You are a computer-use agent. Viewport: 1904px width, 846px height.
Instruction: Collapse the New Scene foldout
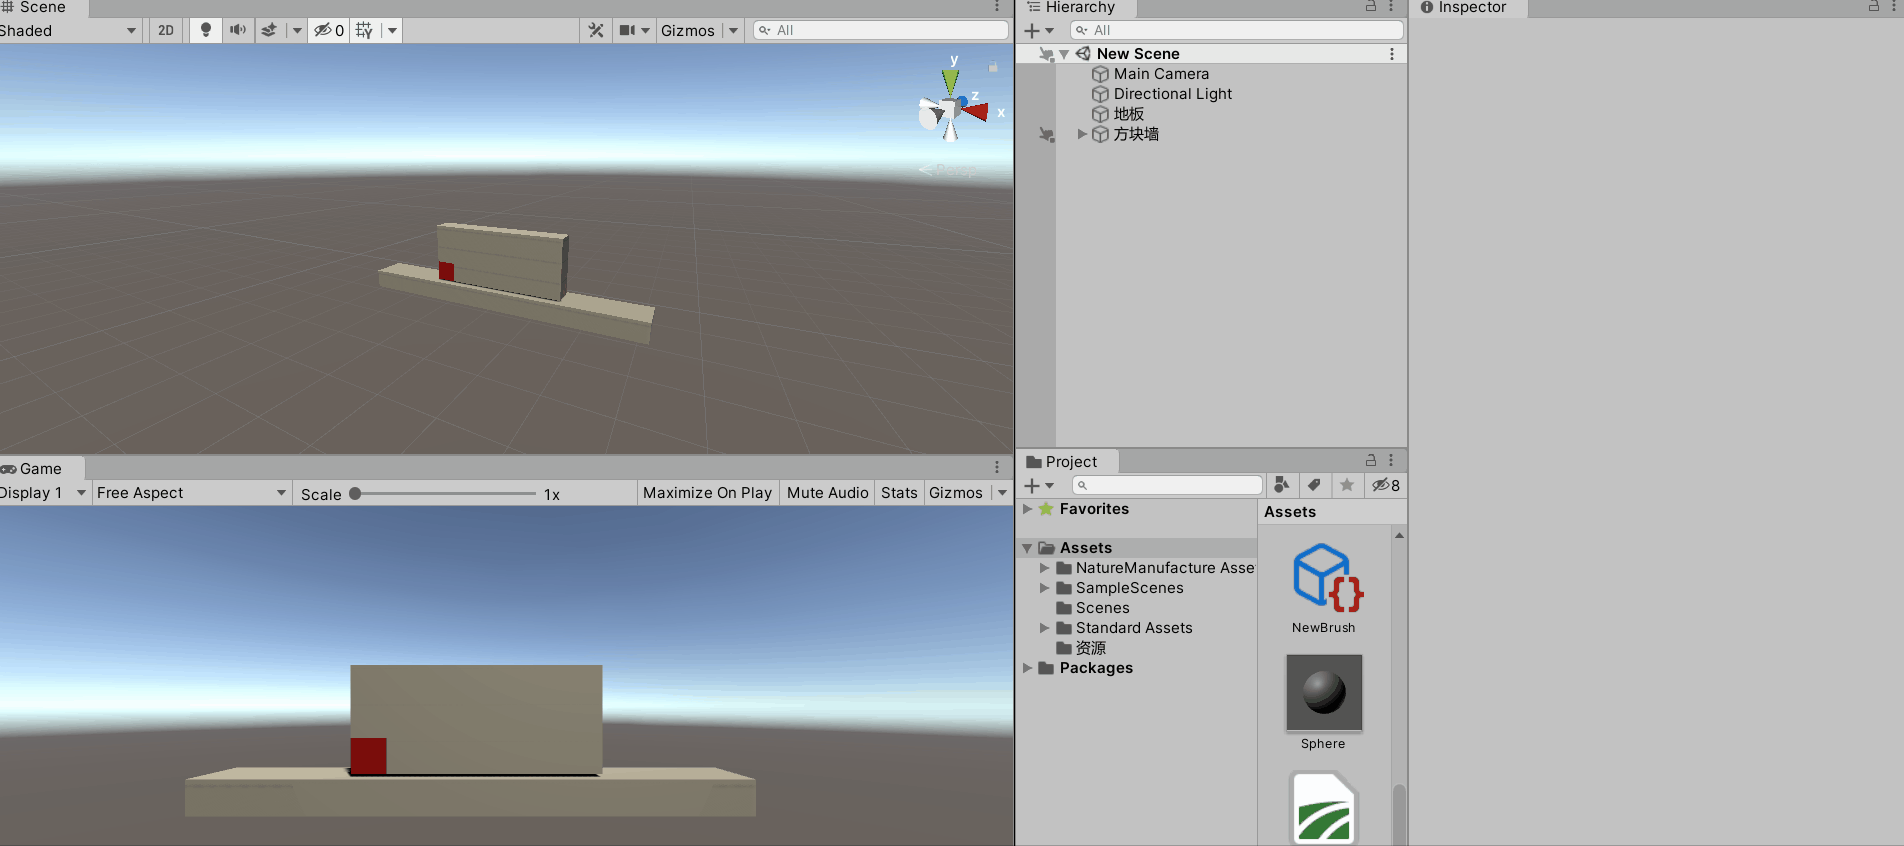pos(1064,54)
